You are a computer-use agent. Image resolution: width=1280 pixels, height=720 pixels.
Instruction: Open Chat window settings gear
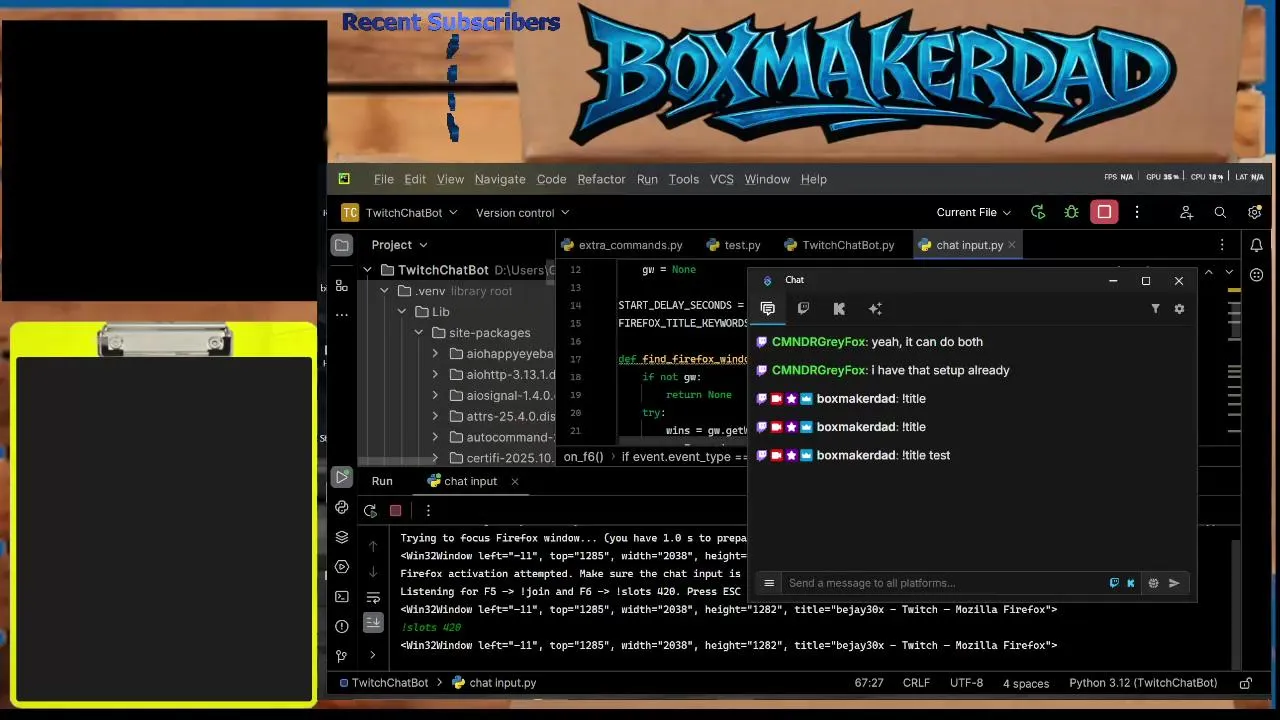click(1179, 309)
